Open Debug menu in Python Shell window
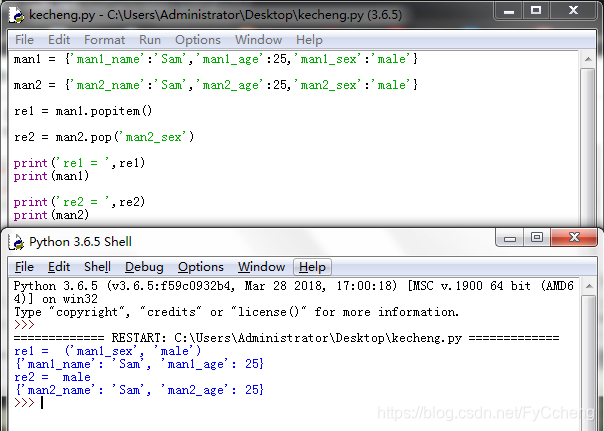Screen dimensions: 604x431 [144, 267]
